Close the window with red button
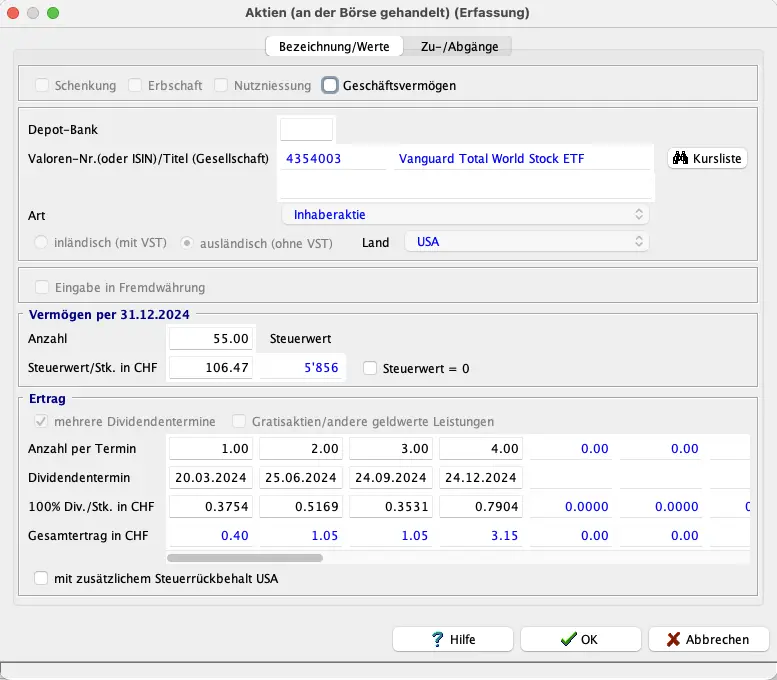Image resolution: width=777 pixels, height=680 pixels. (x=14, y=13)
